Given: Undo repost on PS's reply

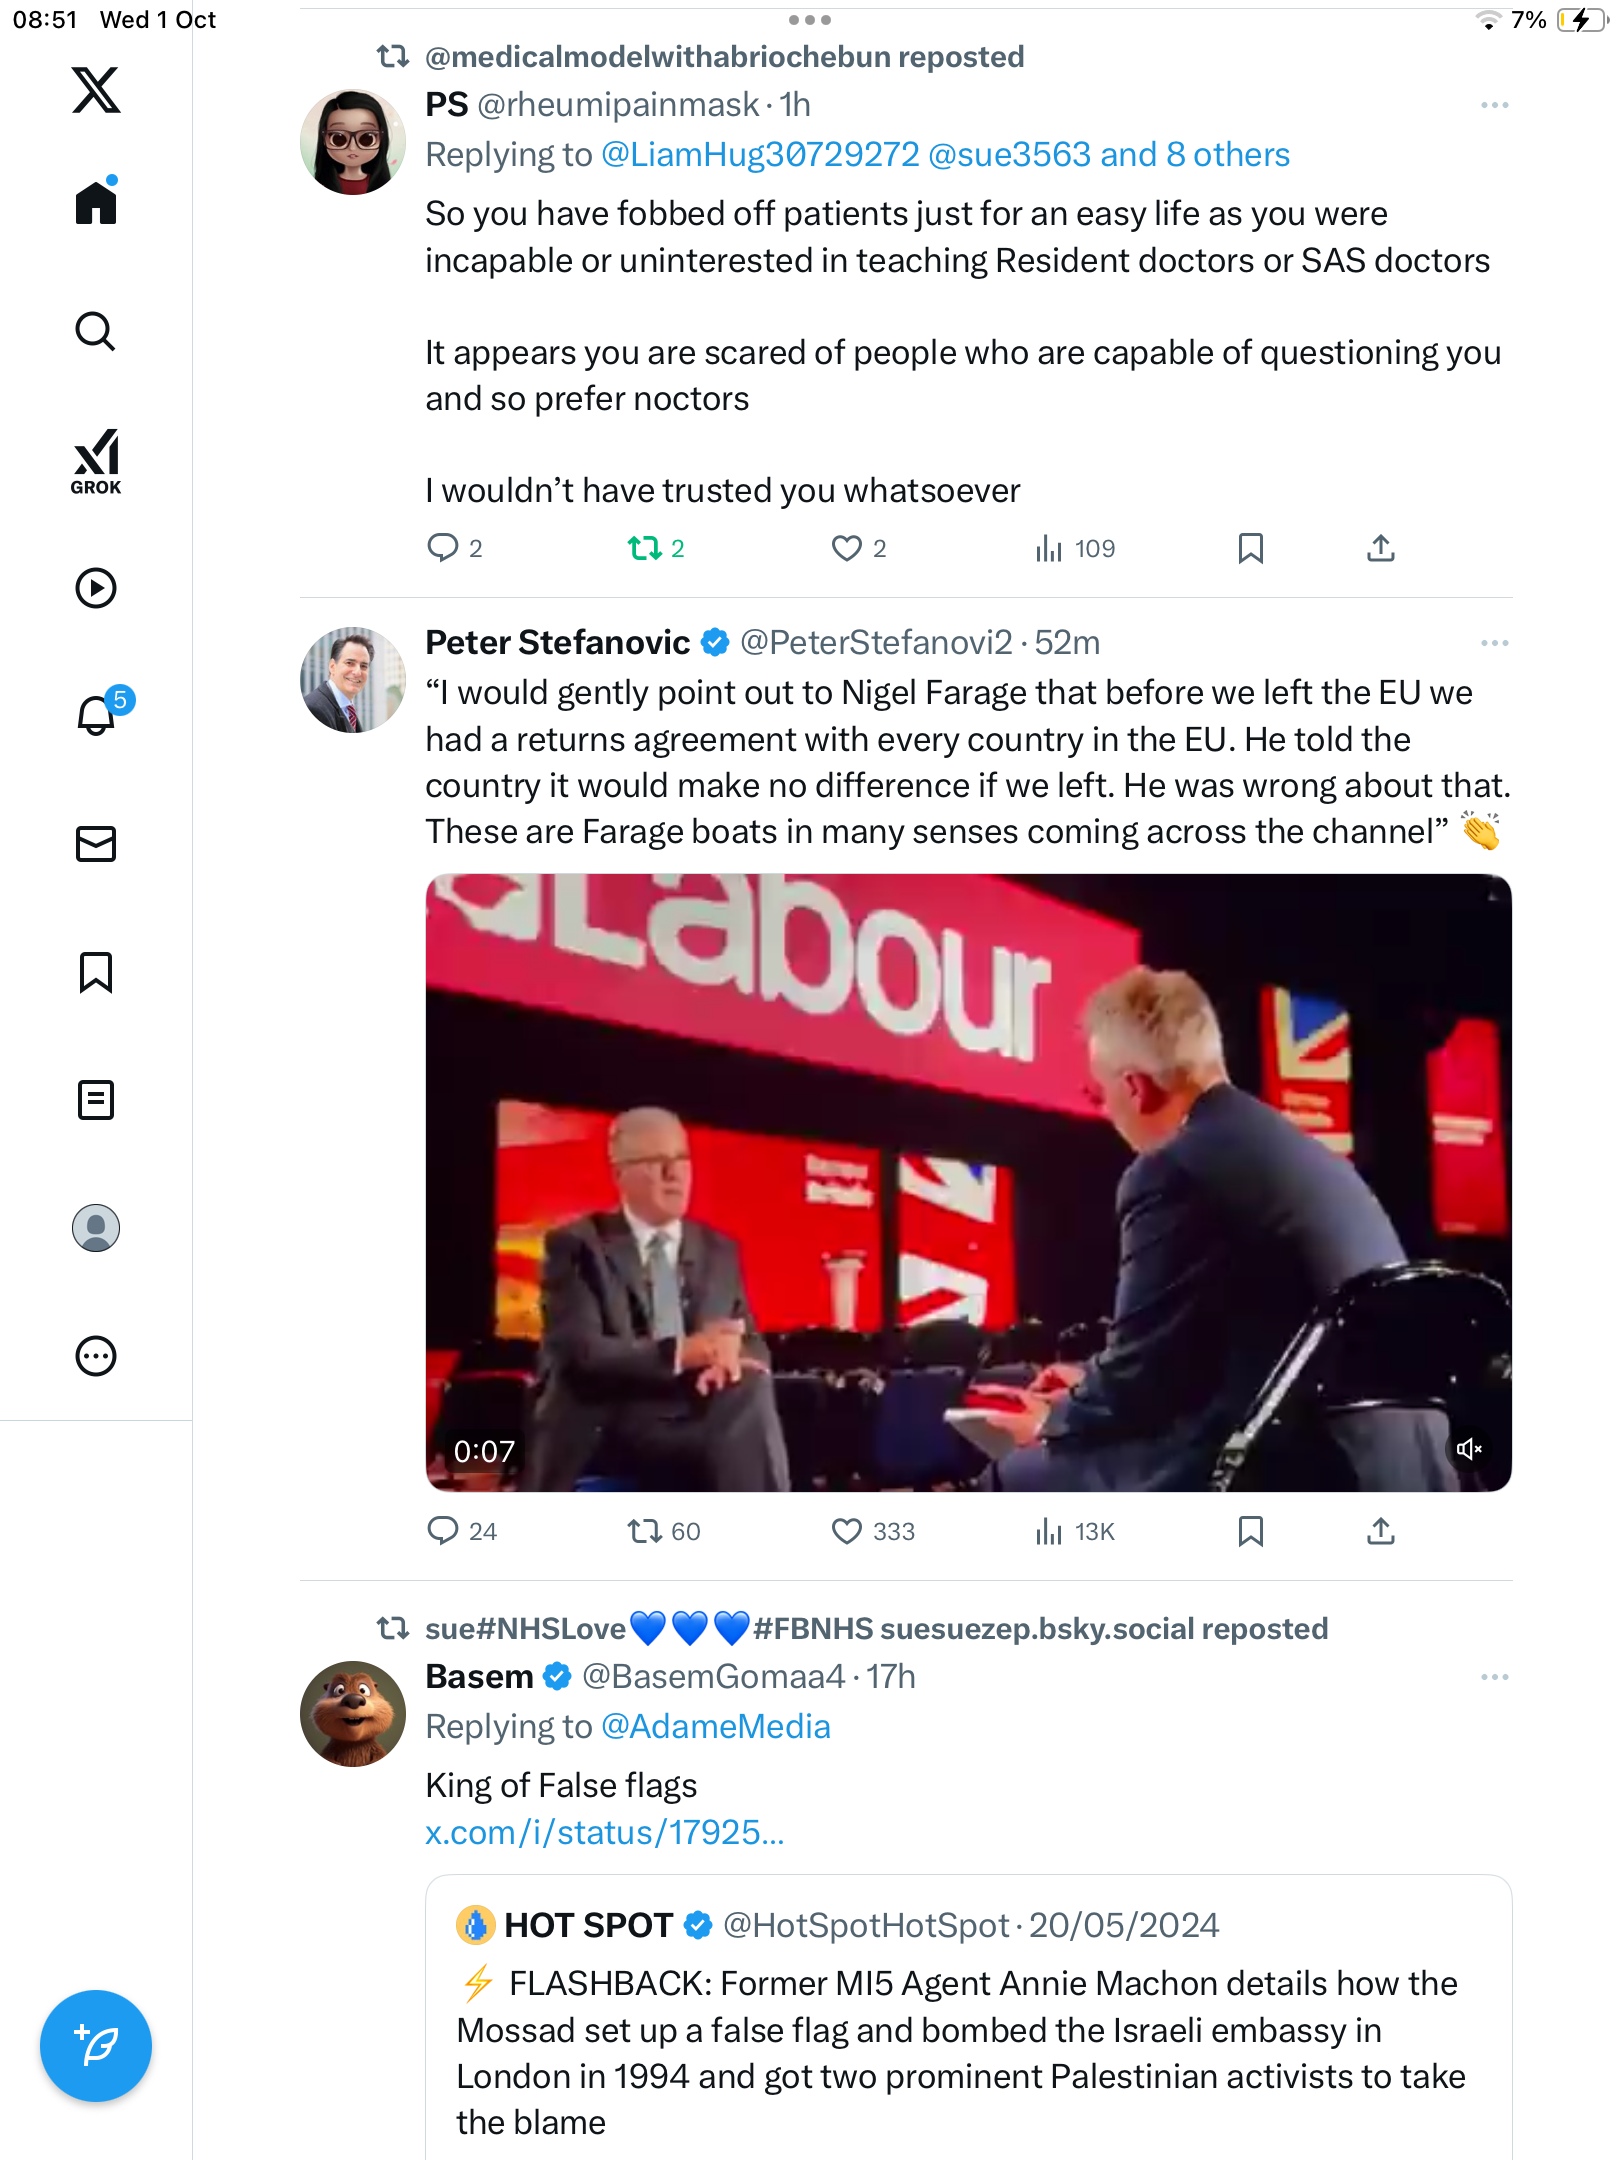Looking at the screenshot, I should 645,548.
